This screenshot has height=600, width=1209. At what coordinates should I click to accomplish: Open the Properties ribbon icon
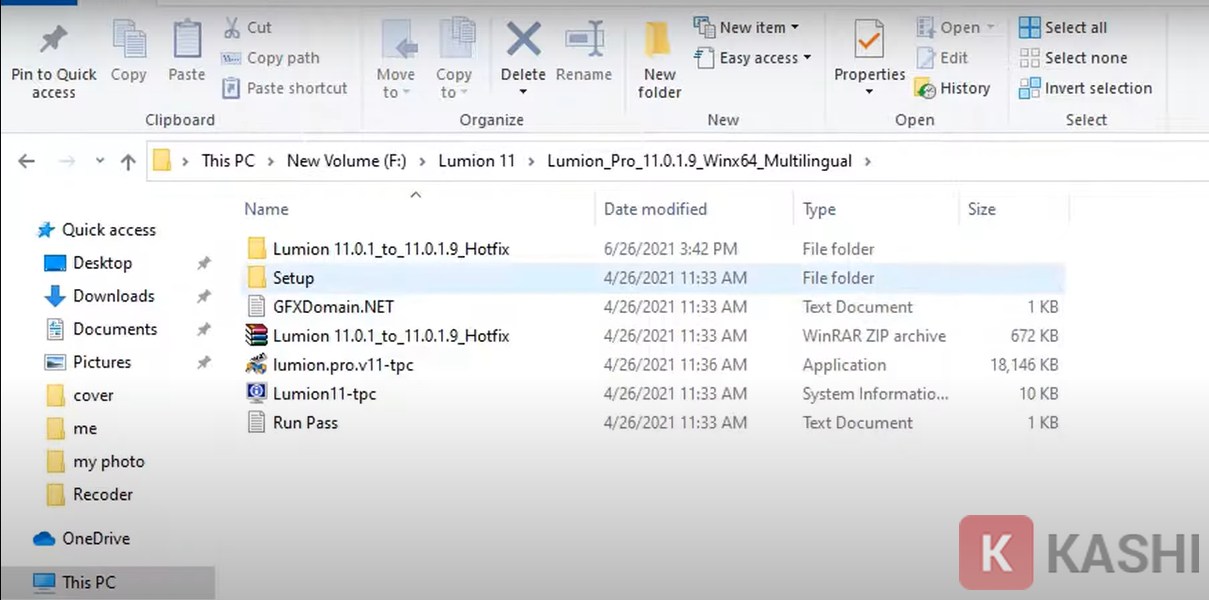tap(868, 42)
